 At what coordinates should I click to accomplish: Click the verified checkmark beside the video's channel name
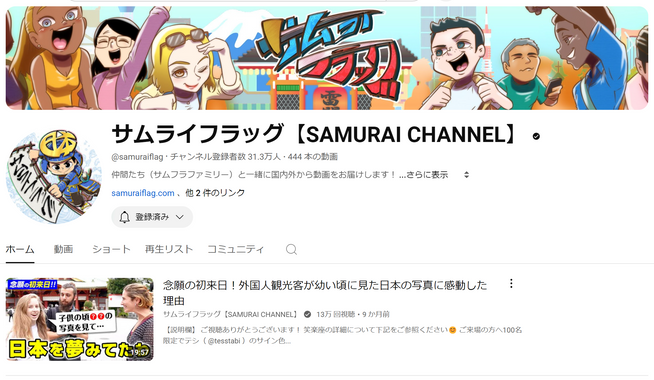307,314
